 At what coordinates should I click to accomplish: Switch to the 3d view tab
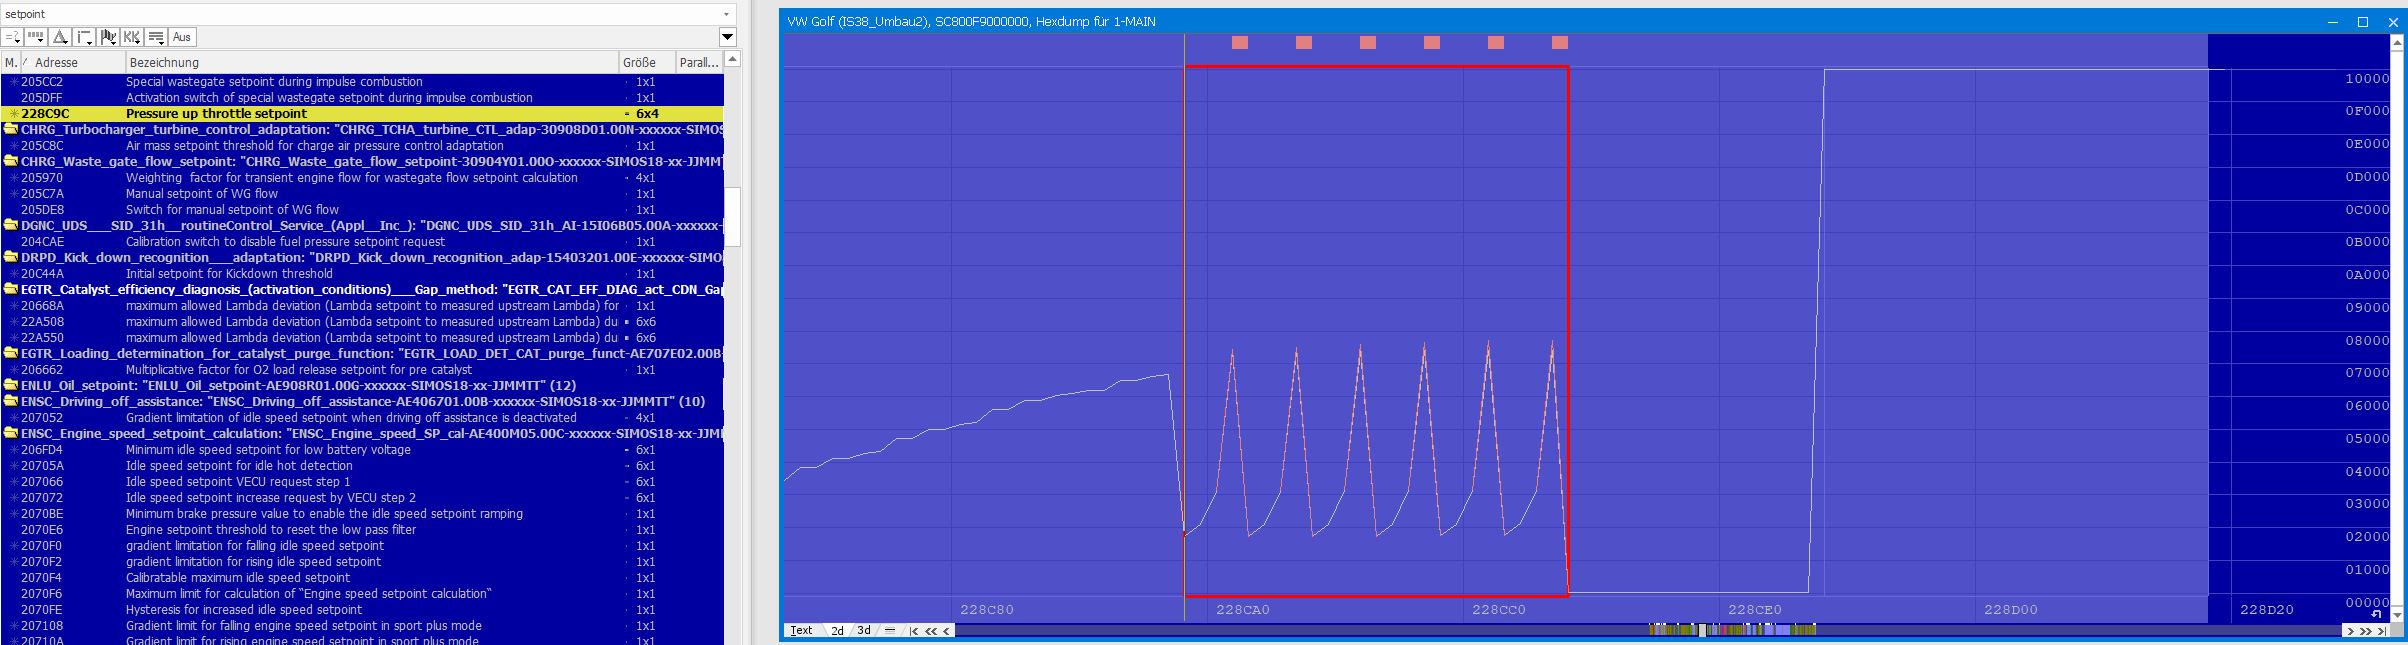864,631
